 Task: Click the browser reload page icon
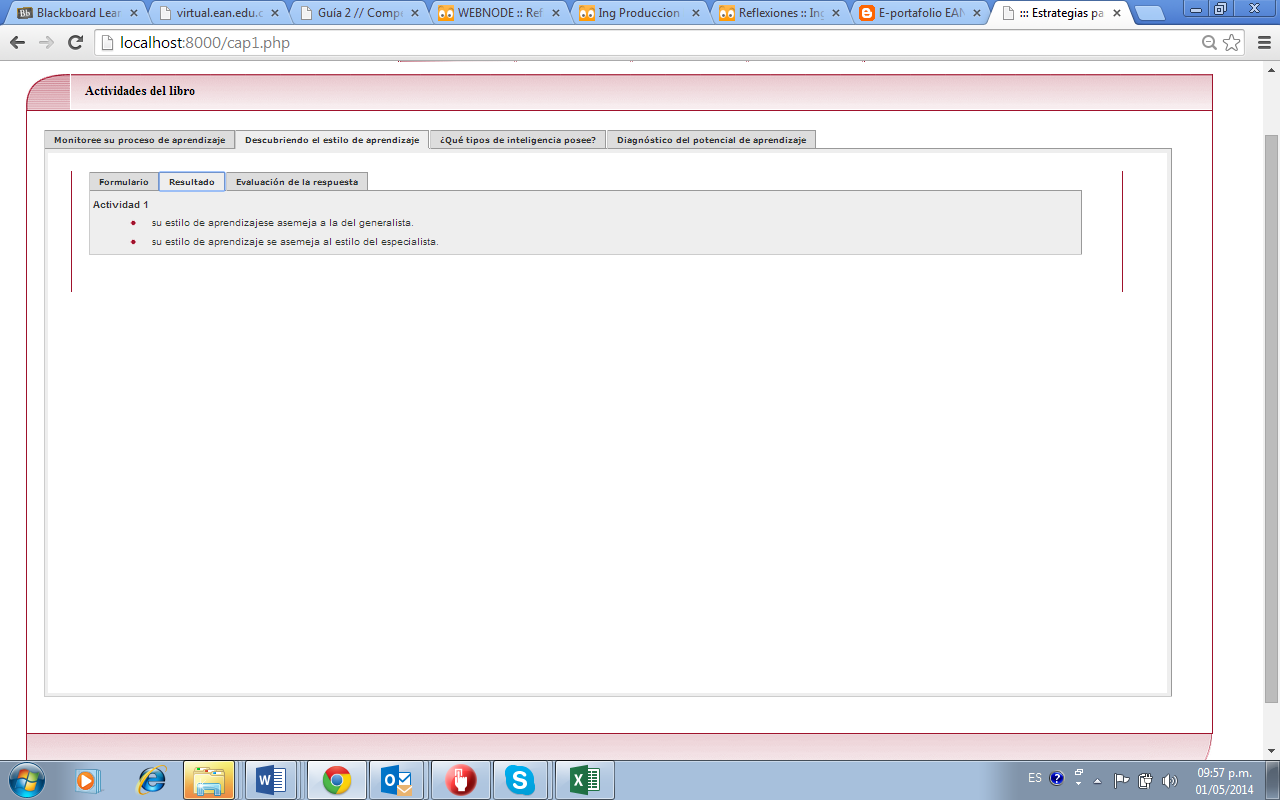click(x=75, y=43)
